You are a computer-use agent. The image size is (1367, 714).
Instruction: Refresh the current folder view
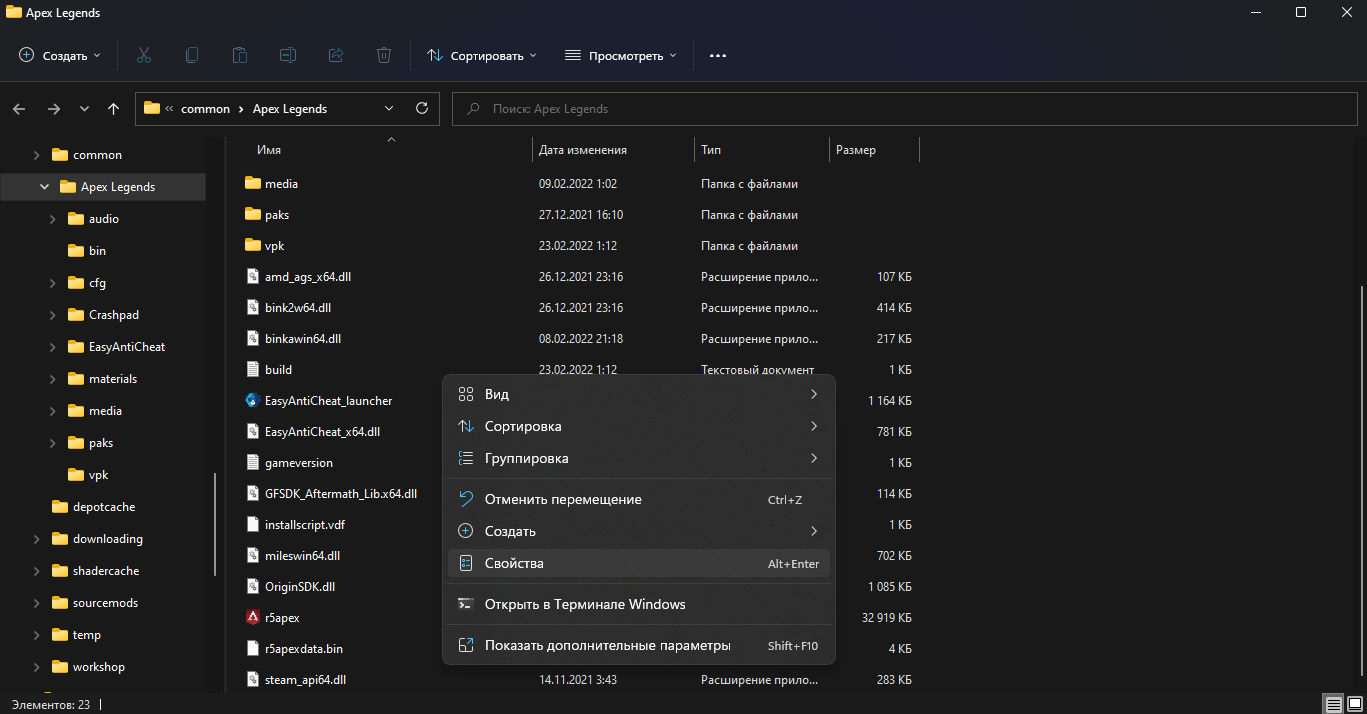click(x=421, y=108)
